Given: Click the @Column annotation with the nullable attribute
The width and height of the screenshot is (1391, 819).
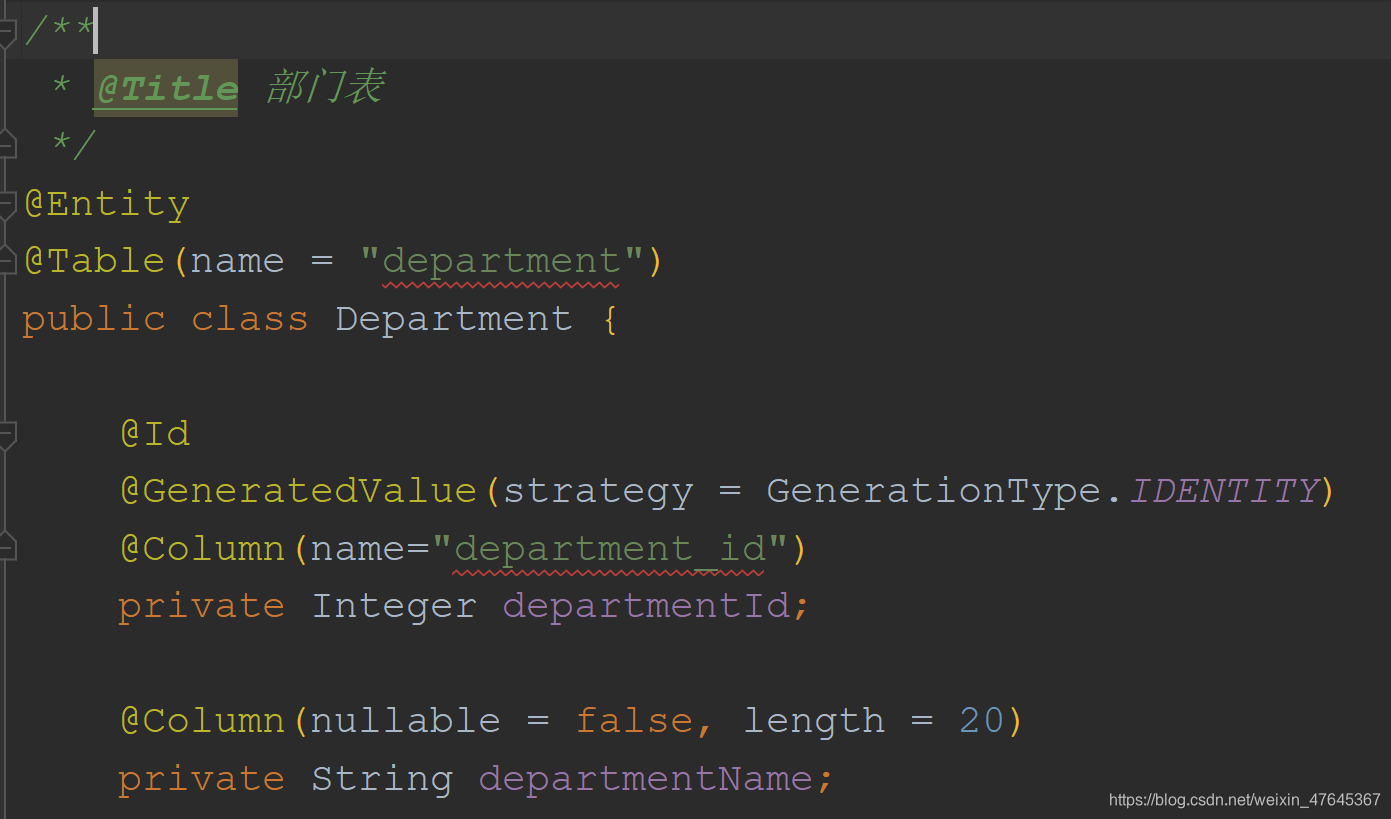Looking at the screenshot, I should coord(202,721).
